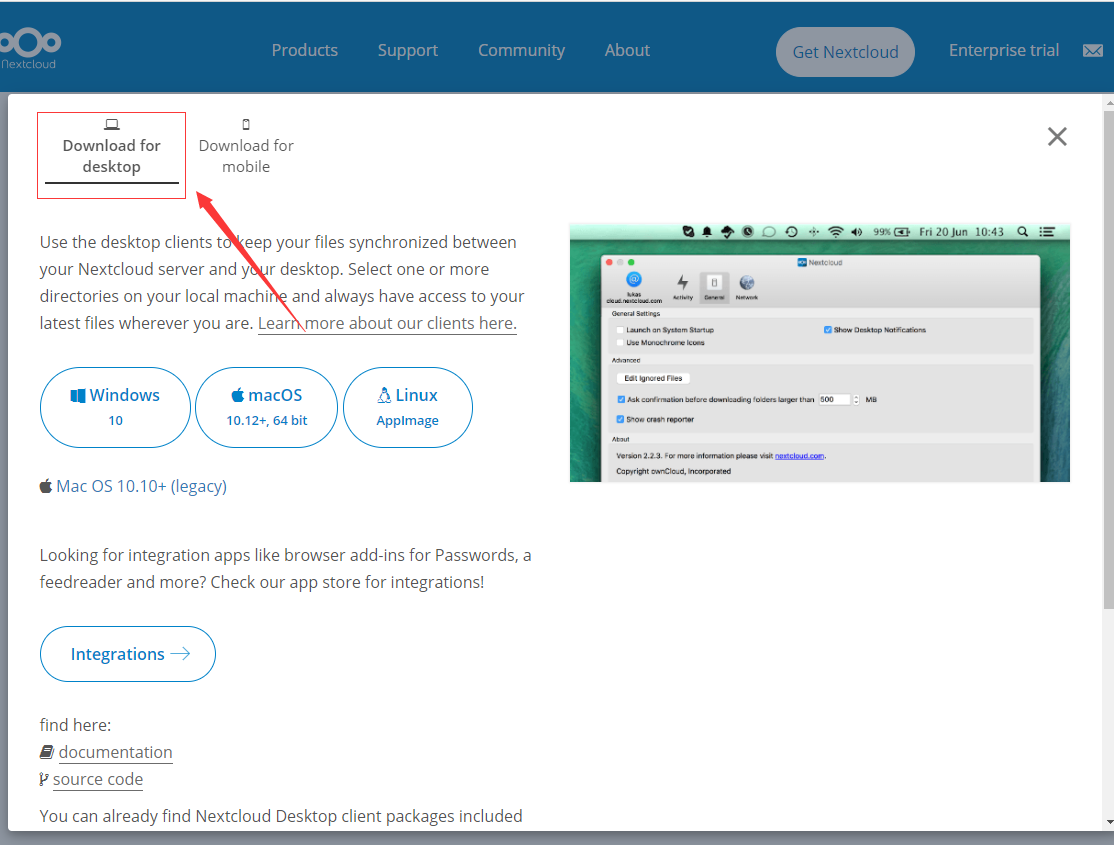Toggle Show Desktop Notifications checkbox
Viewport: 1114px width, 845px height.
point(828,330)
